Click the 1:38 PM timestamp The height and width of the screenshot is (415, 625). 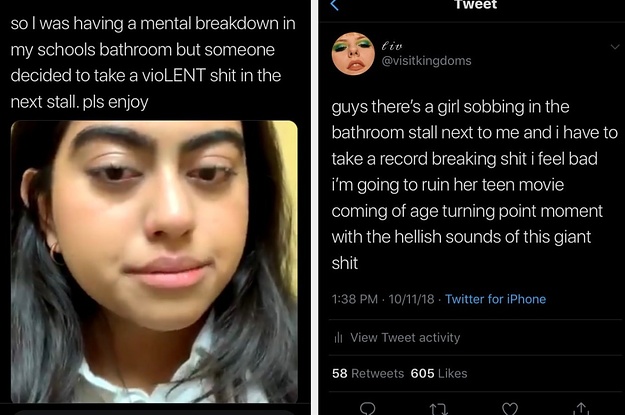pos(354,299)
